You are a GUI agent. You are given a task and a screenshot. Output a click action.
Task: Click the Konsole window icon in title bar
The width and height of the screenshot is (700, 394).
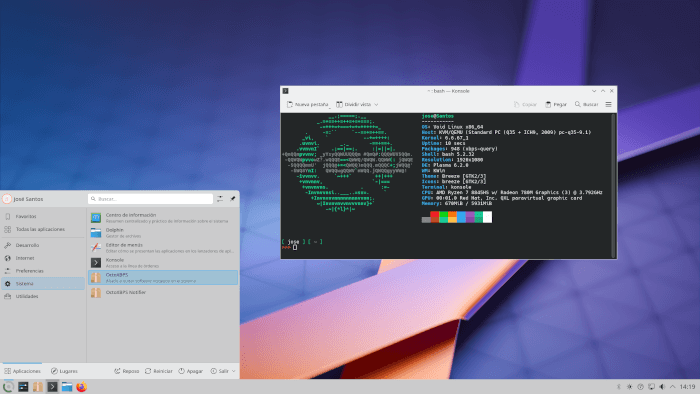tap(286, 91)
